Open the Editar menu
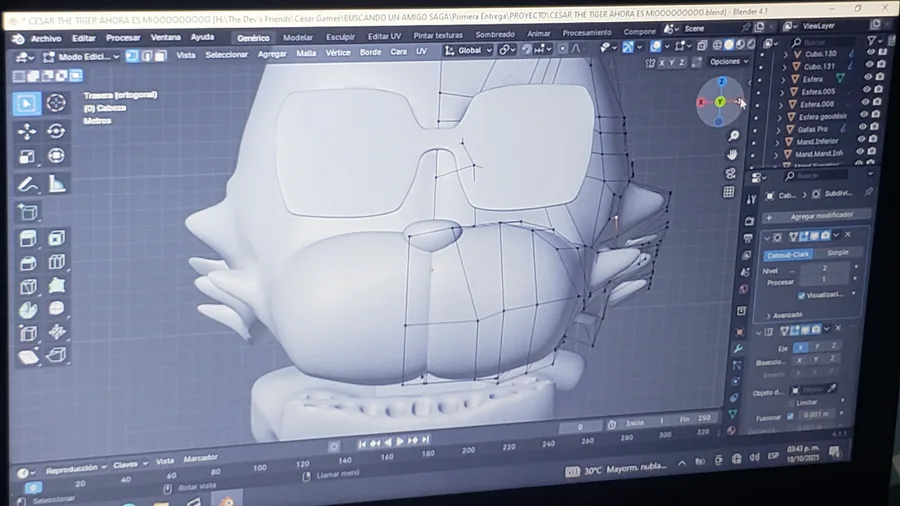 click(x=84, y=38)
